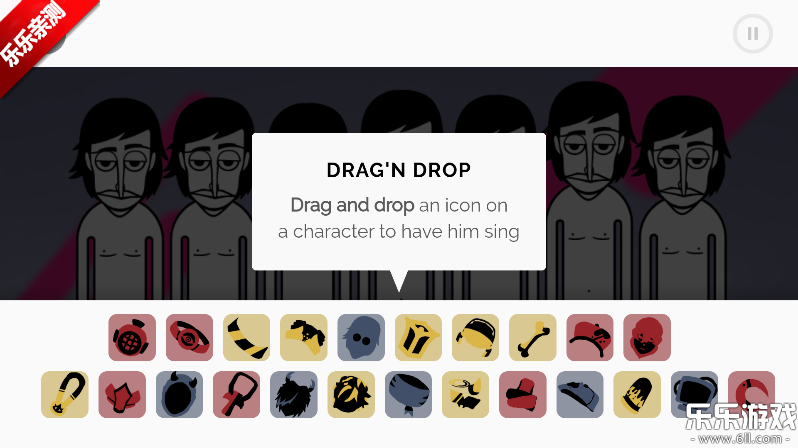Choose the red bald head icon
798x448 pixels.
click(x=647, y=338)
